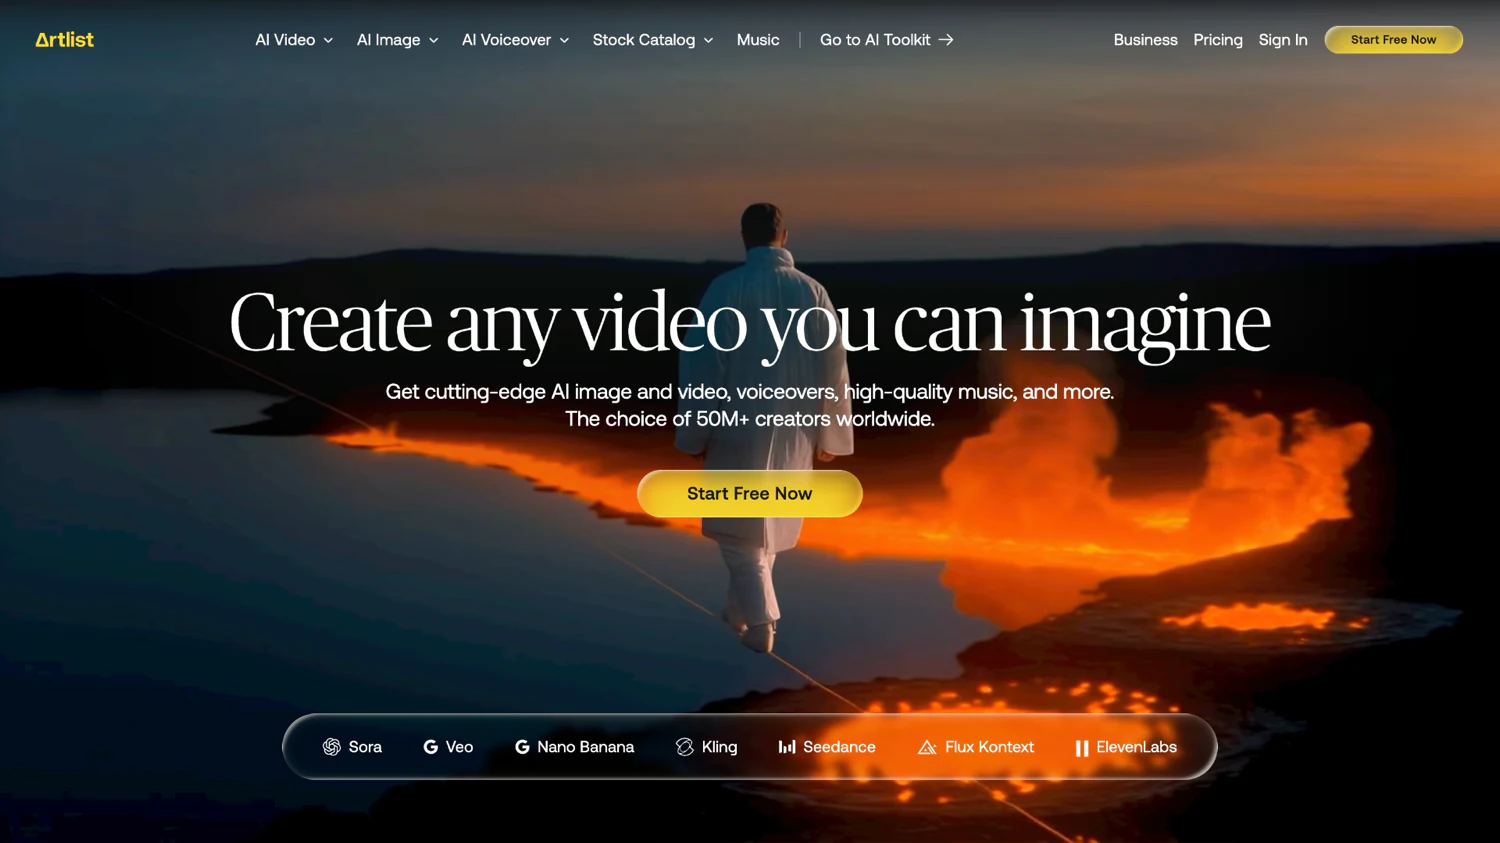This screenshot has height=843, width=1500.
Task: Expand the AI Voiceover menu
Action: [x=515, y=40]
